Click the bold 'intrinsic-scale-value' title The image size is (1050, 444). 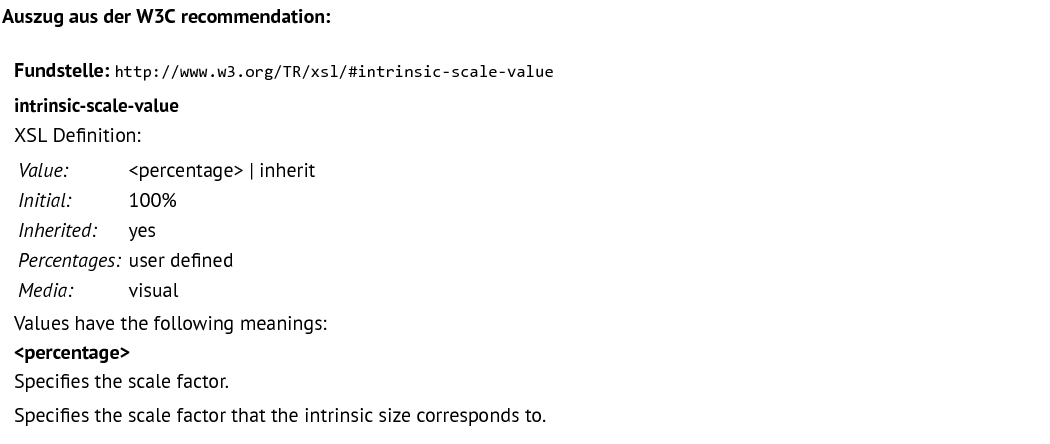click(x=96, y=106)
